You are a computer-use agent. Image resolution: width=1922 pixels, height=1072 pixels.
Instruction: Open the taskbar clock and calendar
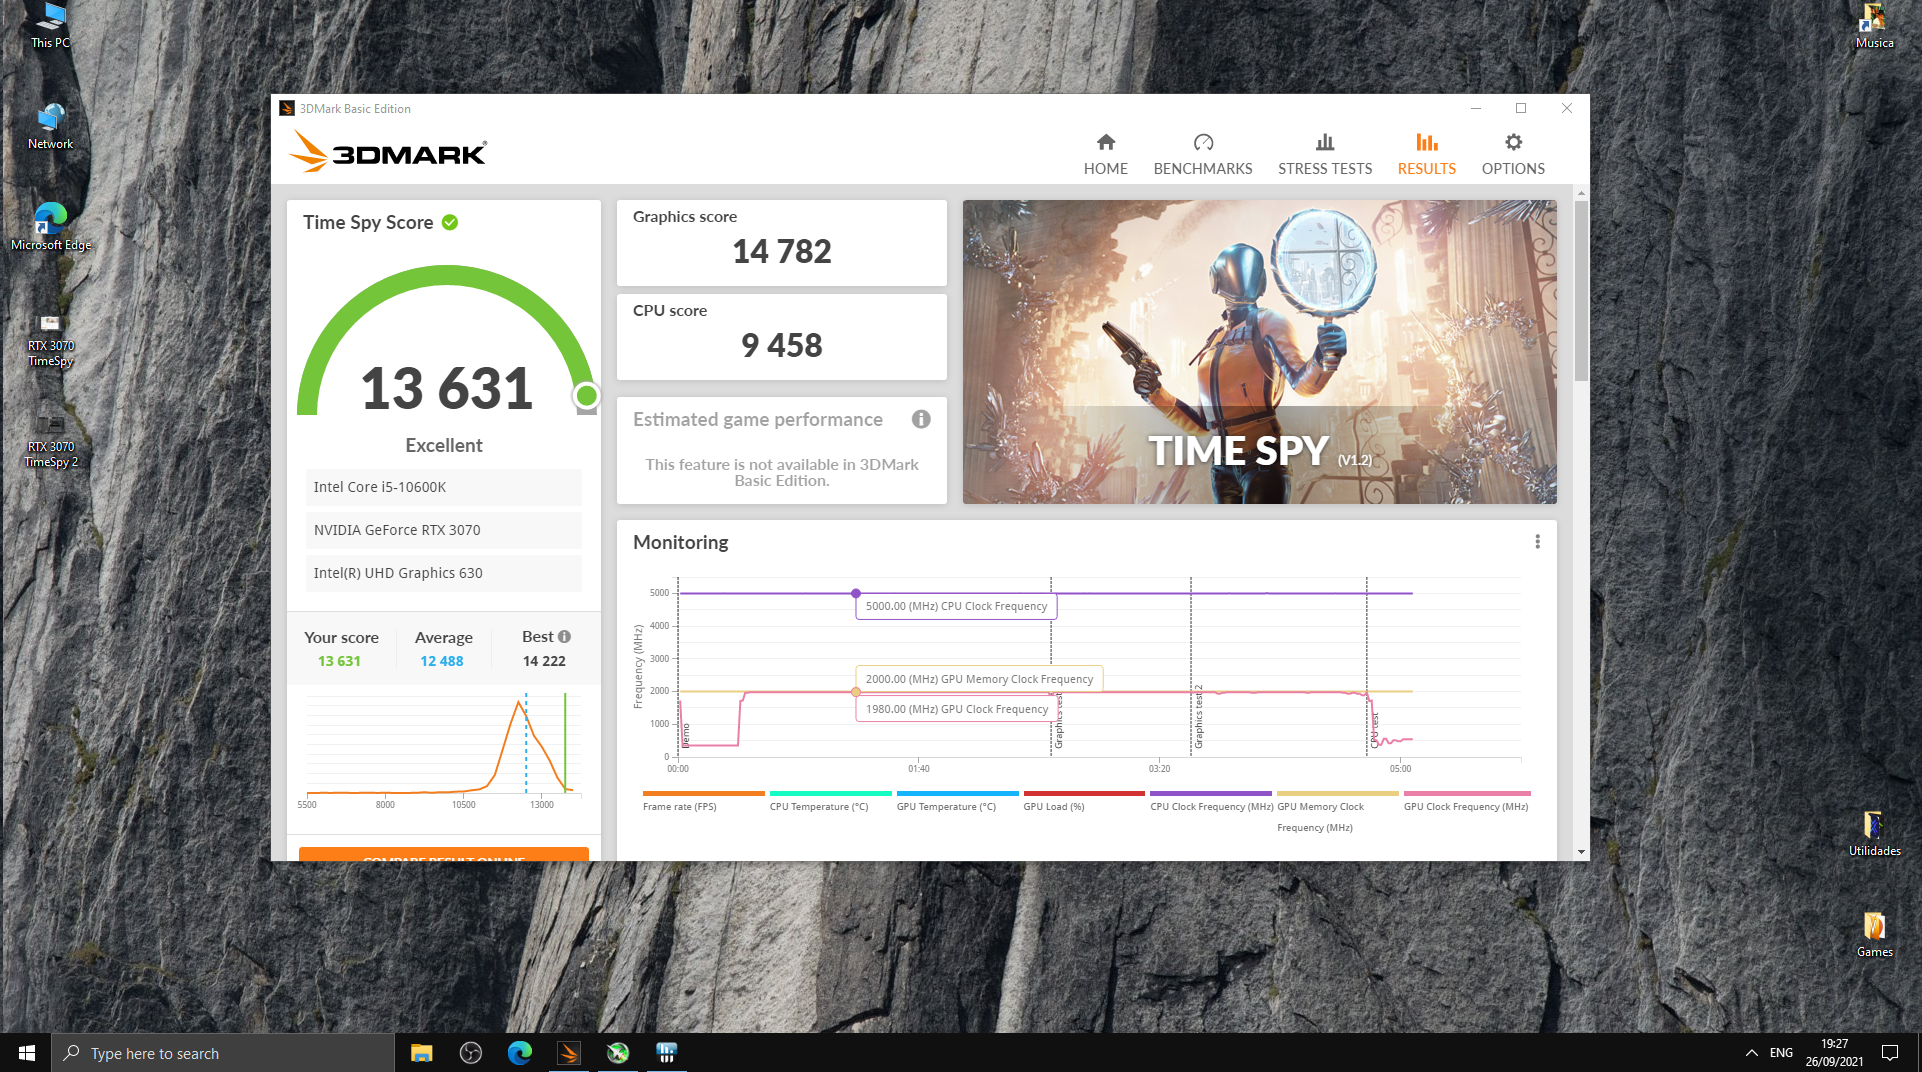tap(1834, 1053)
